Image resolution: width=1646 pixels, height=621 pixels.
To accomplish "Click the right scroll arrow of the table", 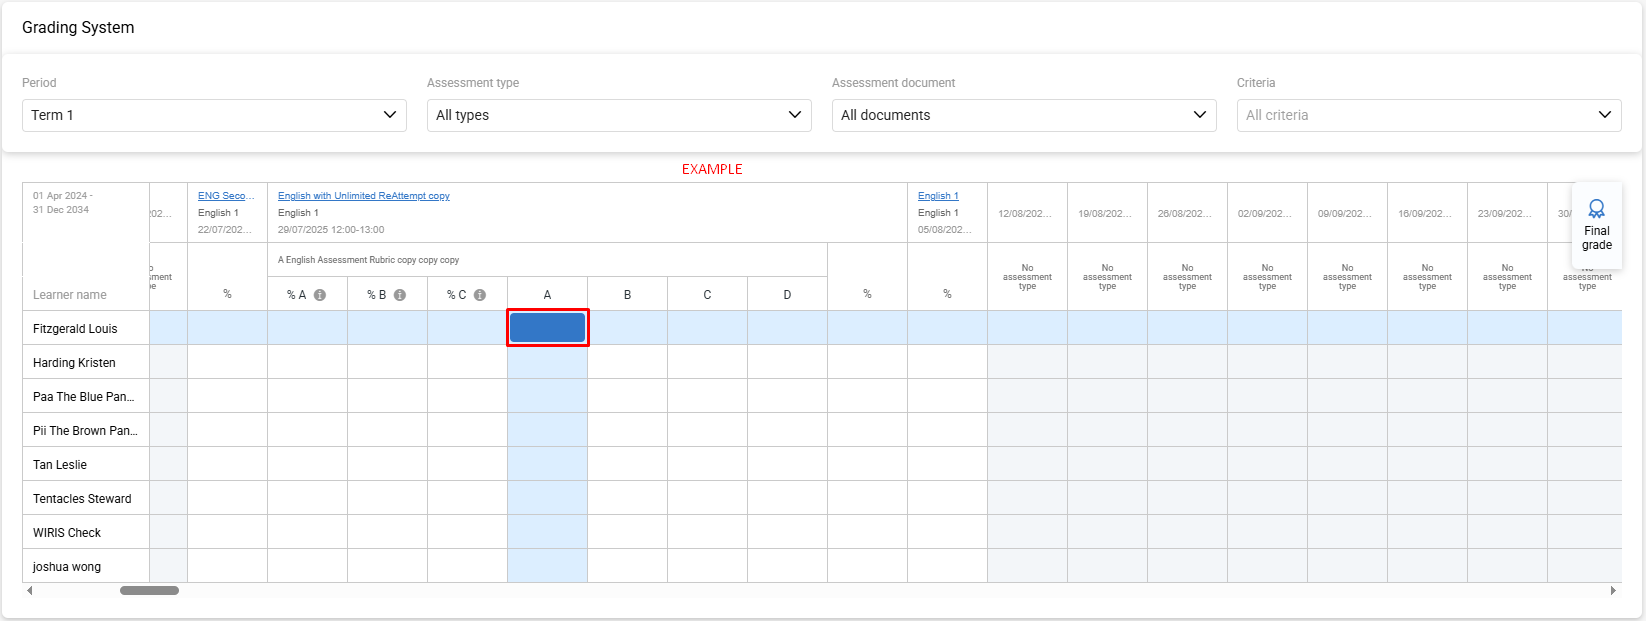I will (1612, 591).
